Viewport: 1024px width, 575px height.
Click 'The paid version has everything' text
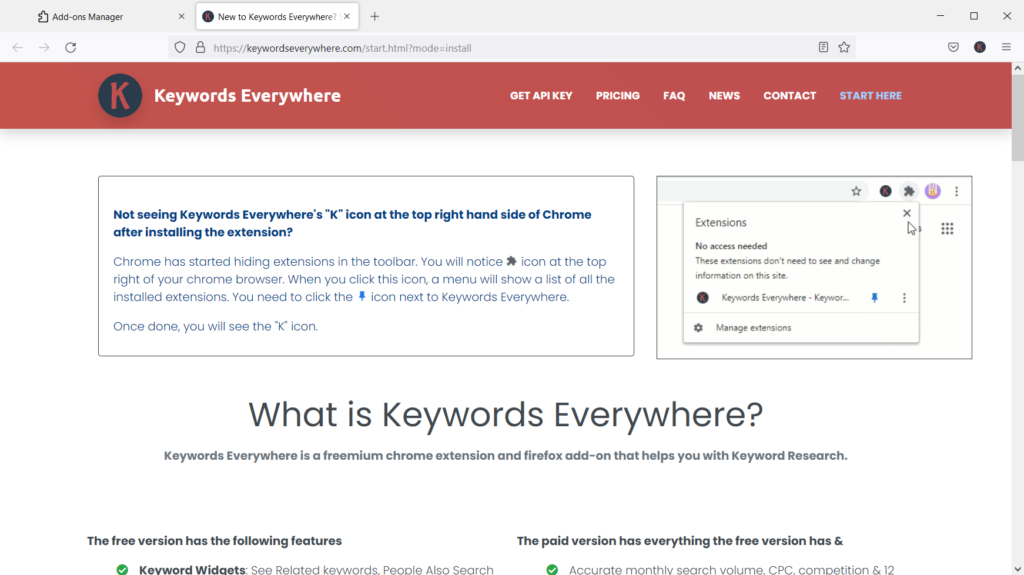[680, 541]
